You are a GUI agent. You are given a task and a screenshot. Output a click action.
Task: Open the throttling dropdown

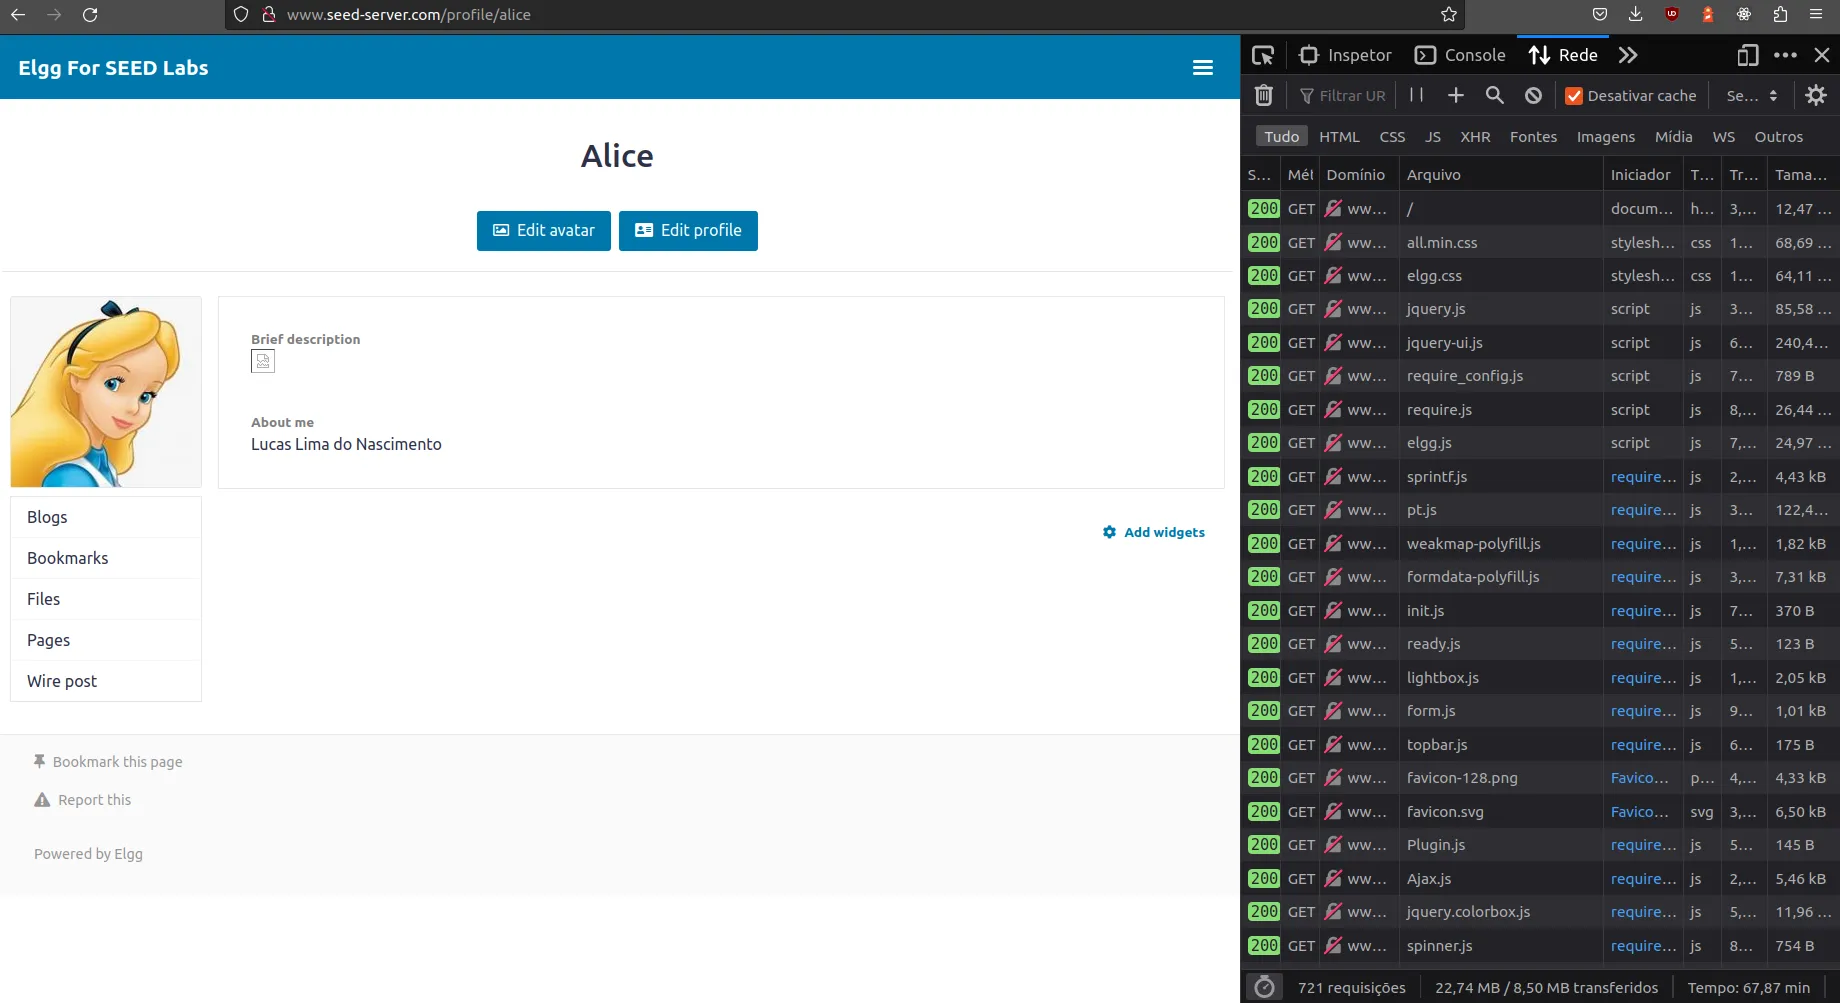pos(1751,96)
